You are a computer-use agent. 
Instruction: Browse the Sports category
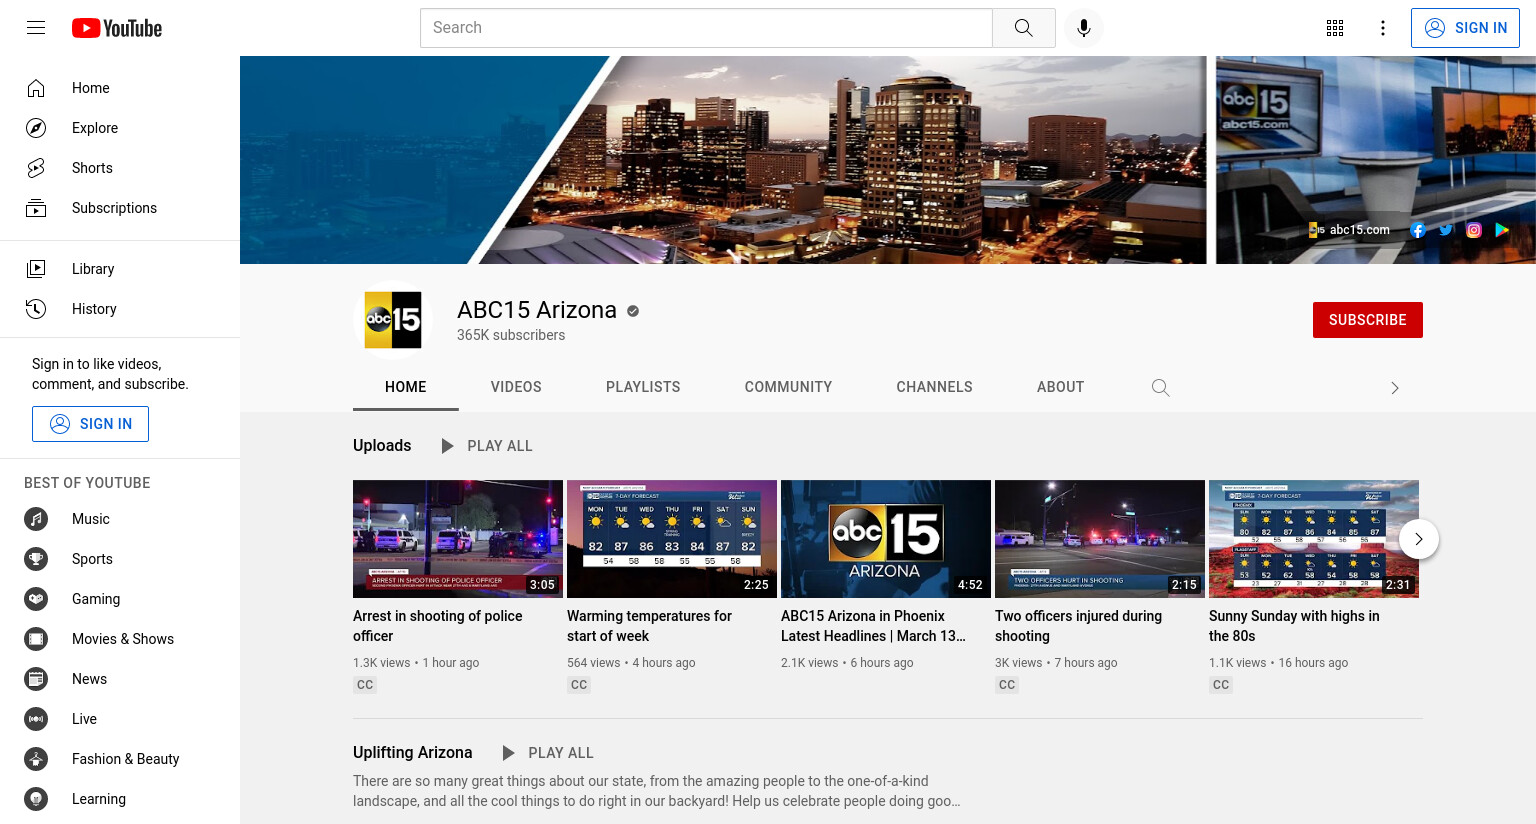[120, 559]
